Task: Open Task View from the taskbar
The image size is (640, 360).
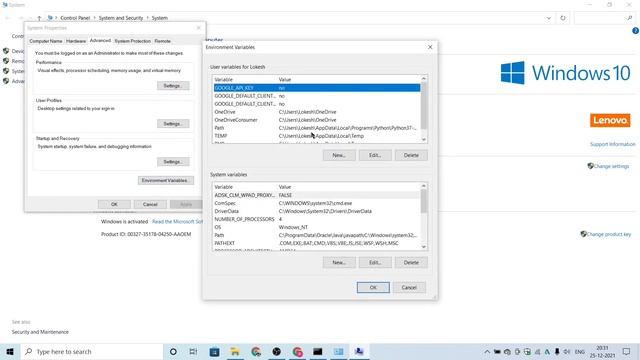Action: coord(193,351)
